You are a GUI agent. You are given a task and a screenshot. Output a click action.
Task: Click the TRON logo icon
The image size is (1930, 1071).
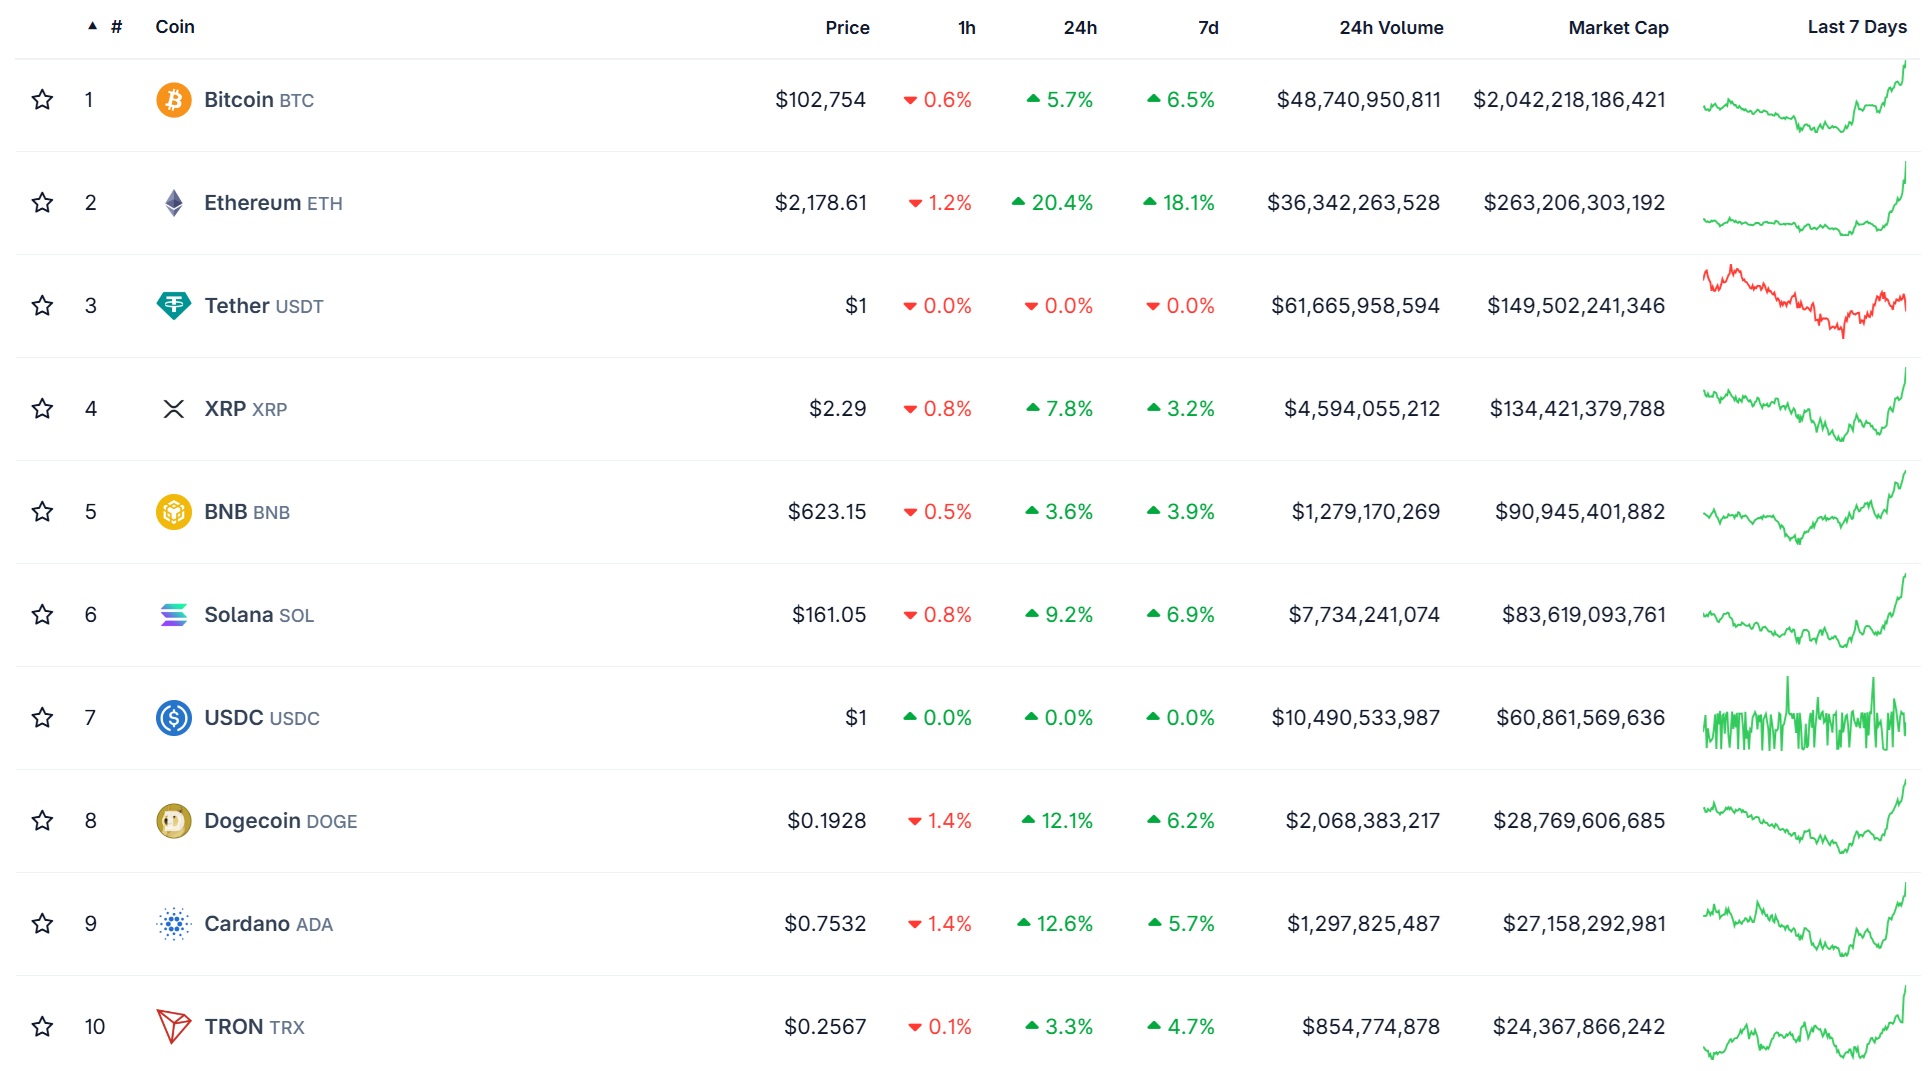click(x=173, y=1027)
